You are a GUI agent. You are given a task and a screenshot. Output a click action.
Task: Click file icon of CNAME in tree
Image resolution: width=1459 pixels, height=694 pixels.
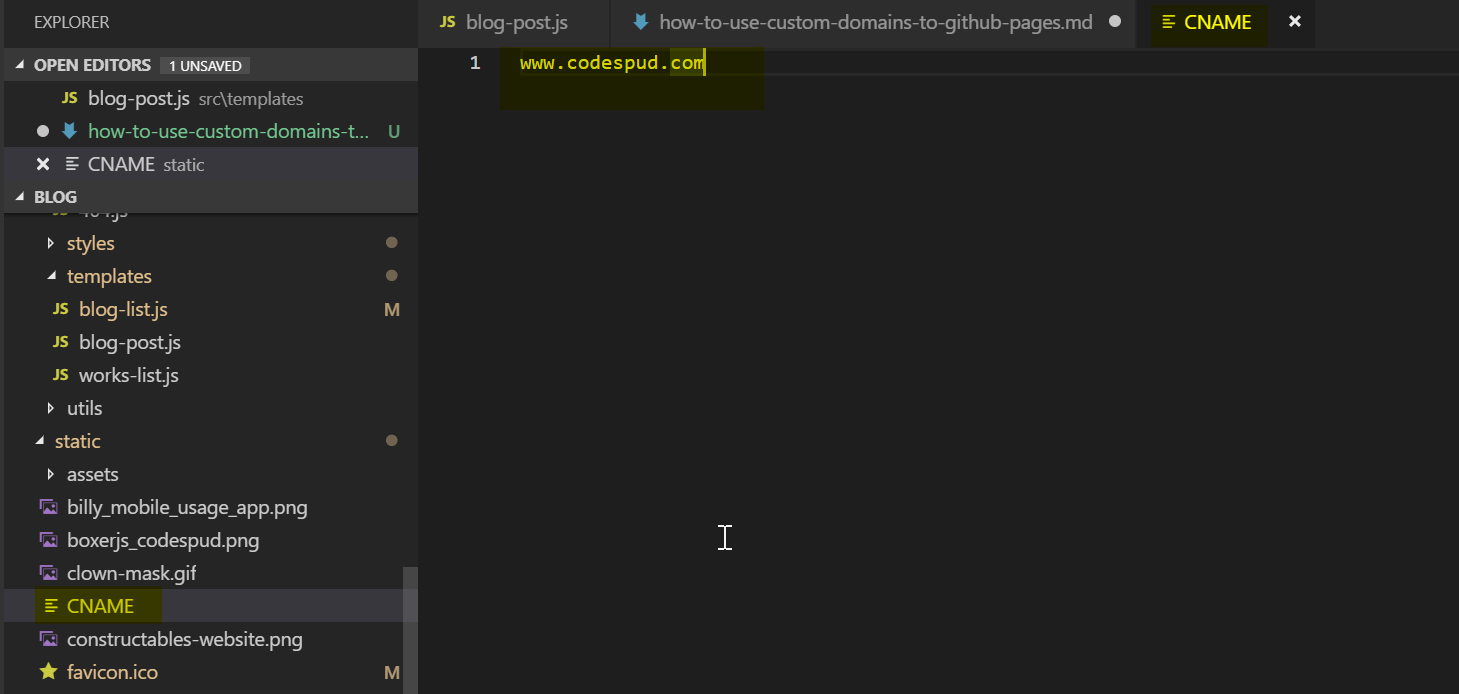click(x=51, y=606)
